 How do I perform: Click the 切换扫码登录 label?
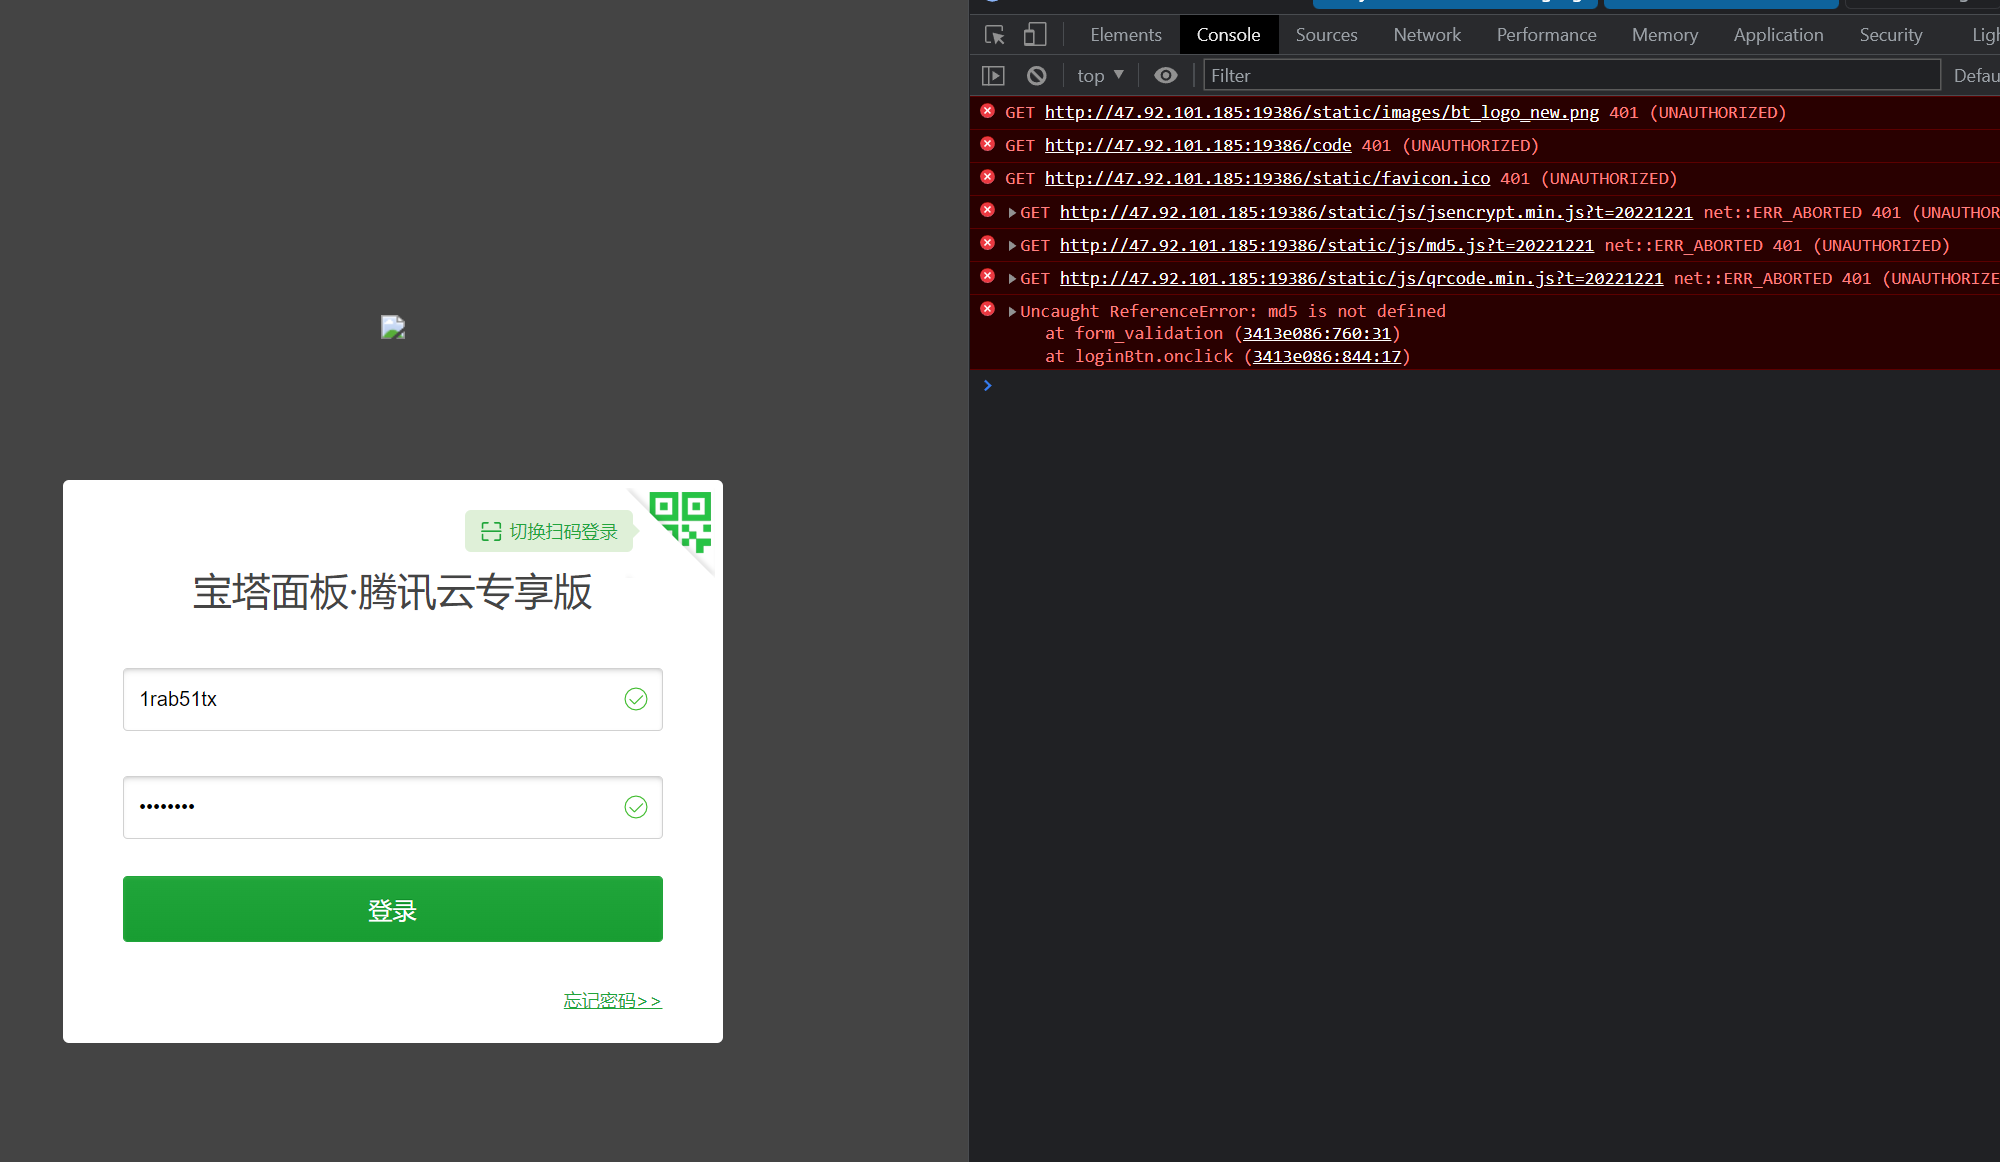click(x=549, y=531)
